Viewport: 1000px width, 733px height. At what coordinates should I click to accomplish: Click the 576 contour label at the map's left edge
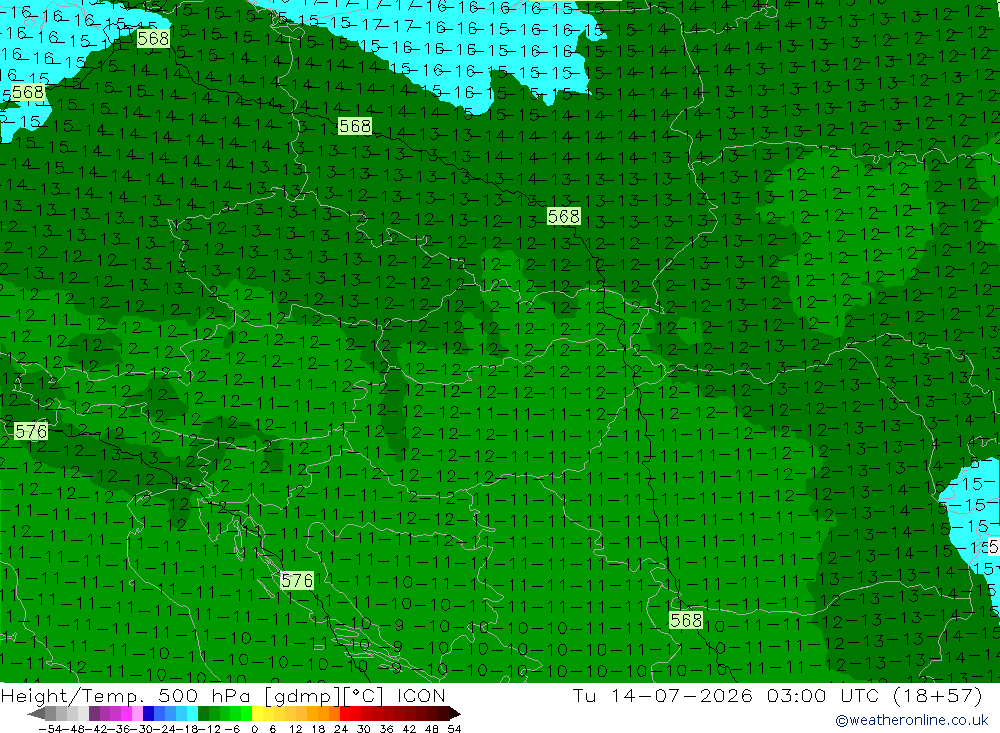point(31,431)
